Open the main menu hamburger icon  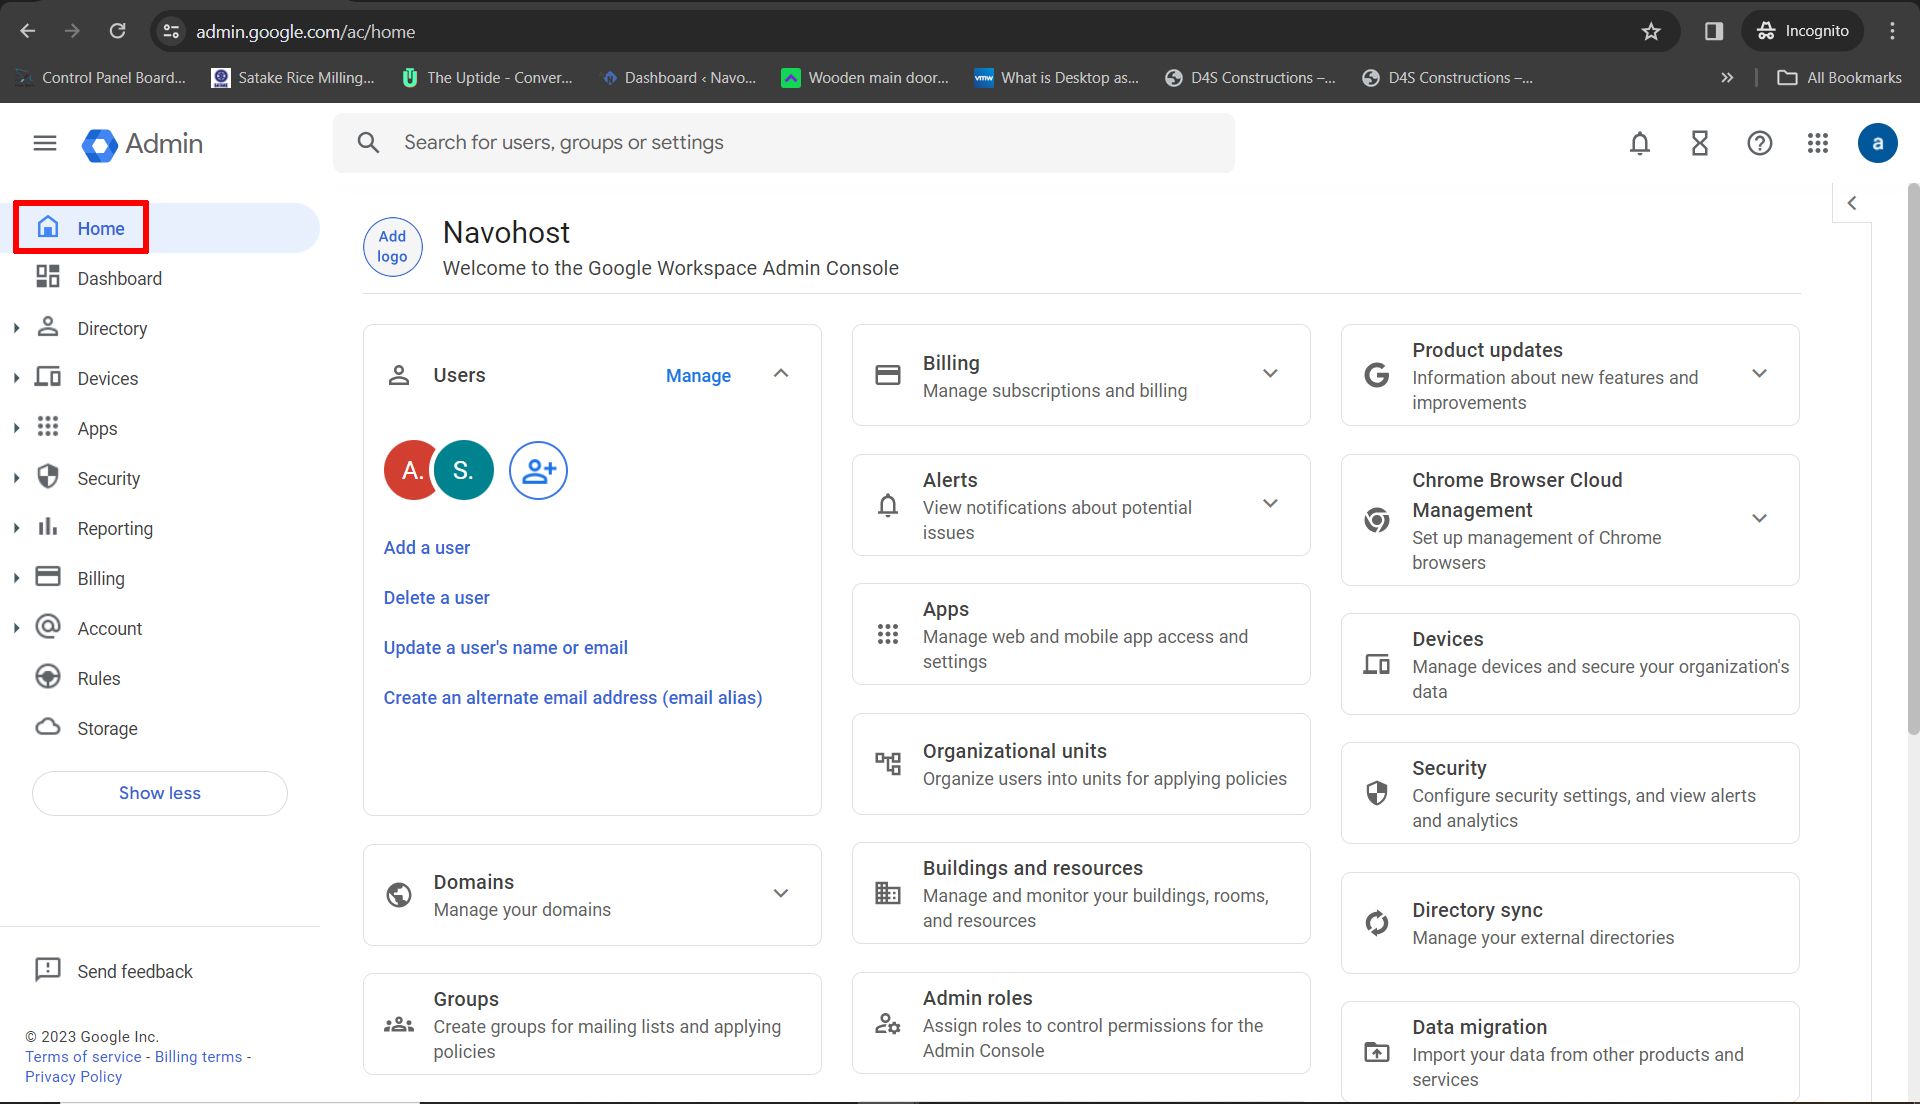(45, 143)
